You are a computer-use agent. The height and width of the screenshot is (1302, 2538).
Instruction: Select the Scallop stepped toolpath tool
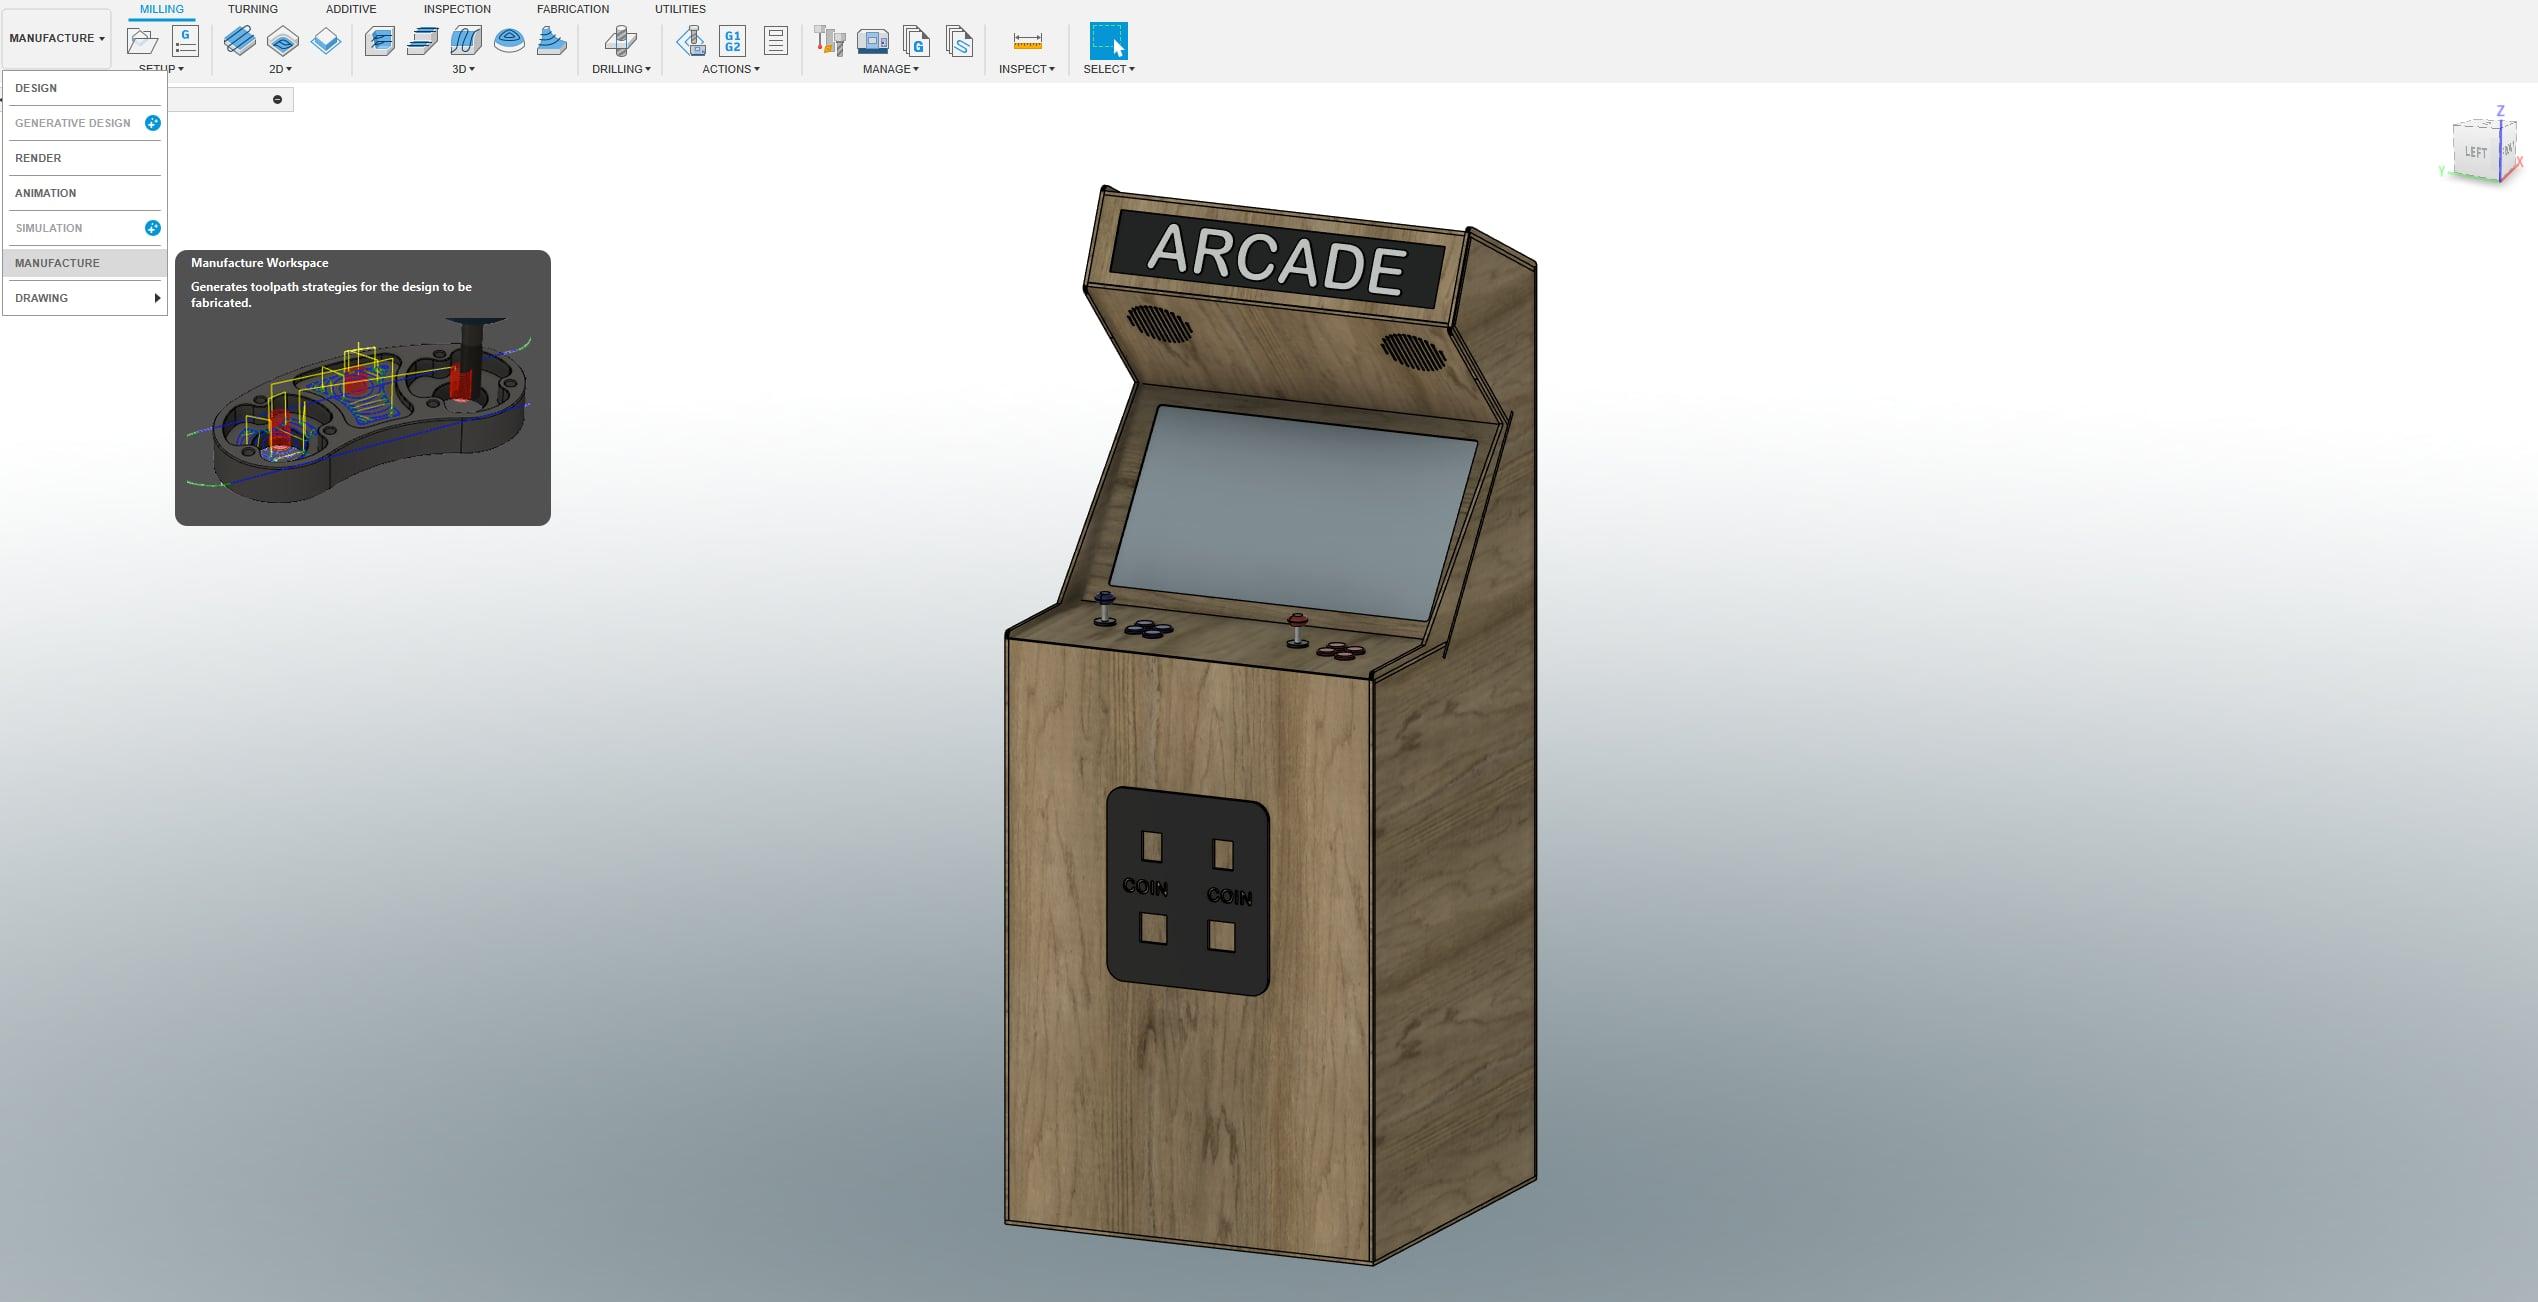coord(552,41)
